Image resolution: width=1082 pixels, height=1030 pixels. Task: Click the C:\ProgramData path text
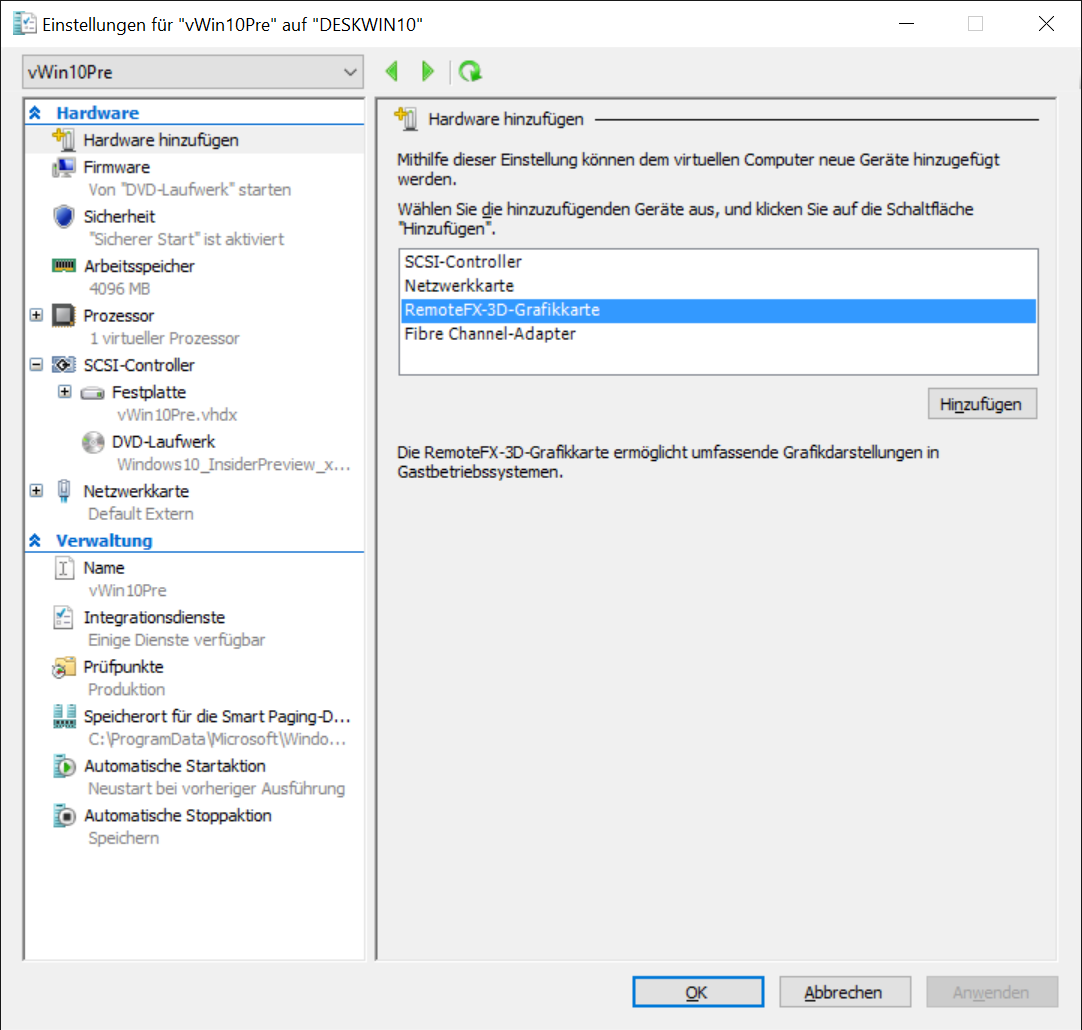point(217,739)
